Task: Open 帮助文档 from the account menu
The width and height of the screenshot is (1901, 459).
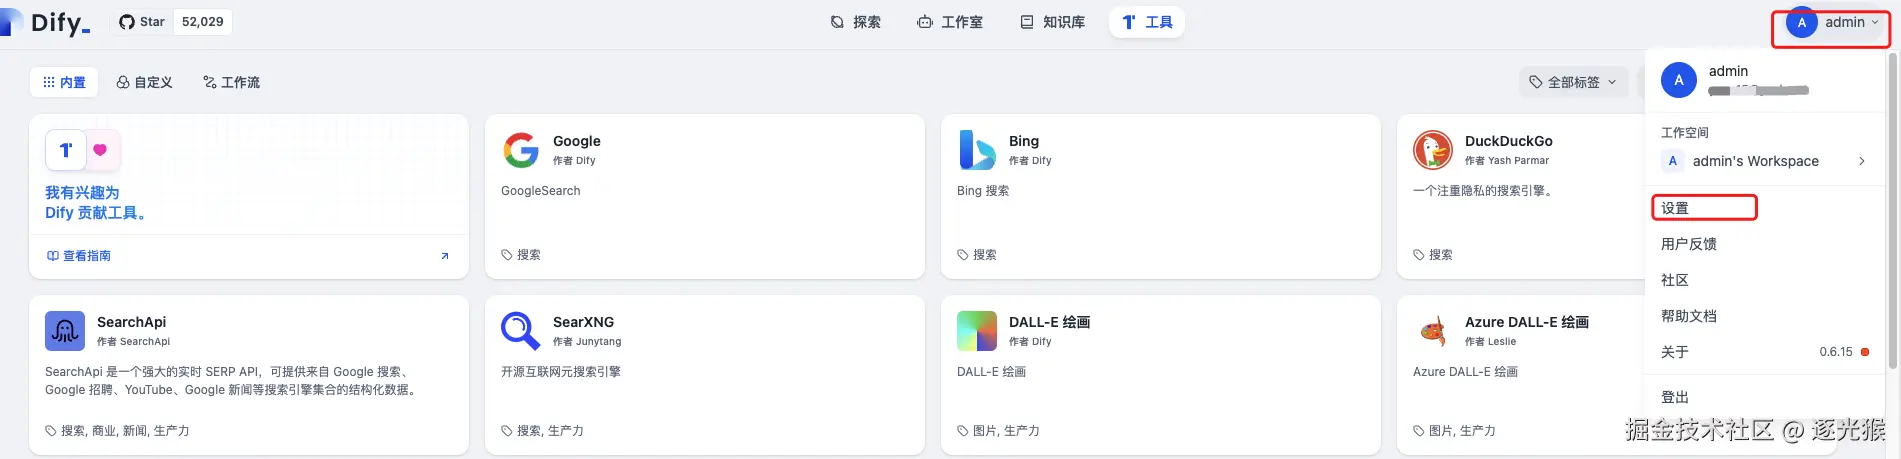Action: pyautogui.click(x=1689, y=316)
